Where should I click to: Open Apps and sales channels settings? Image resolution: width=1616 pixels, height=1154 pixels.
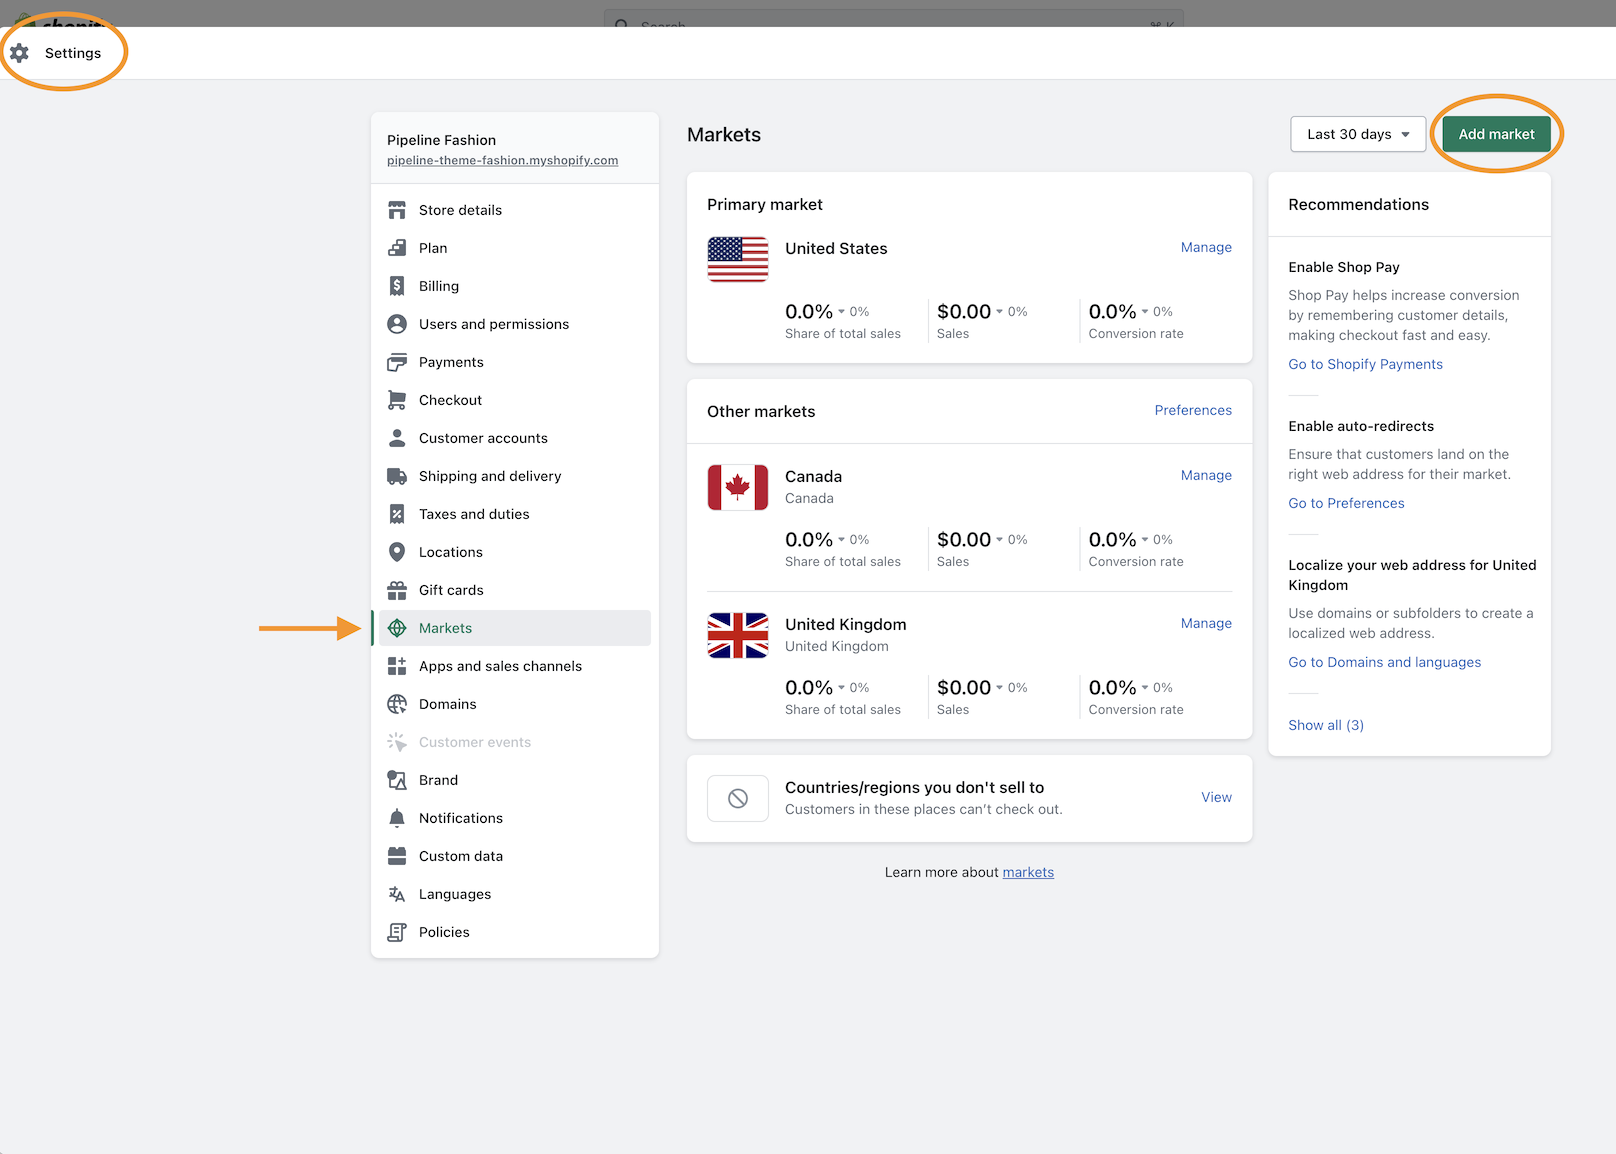pyautogui.click(x=500, y=666)
